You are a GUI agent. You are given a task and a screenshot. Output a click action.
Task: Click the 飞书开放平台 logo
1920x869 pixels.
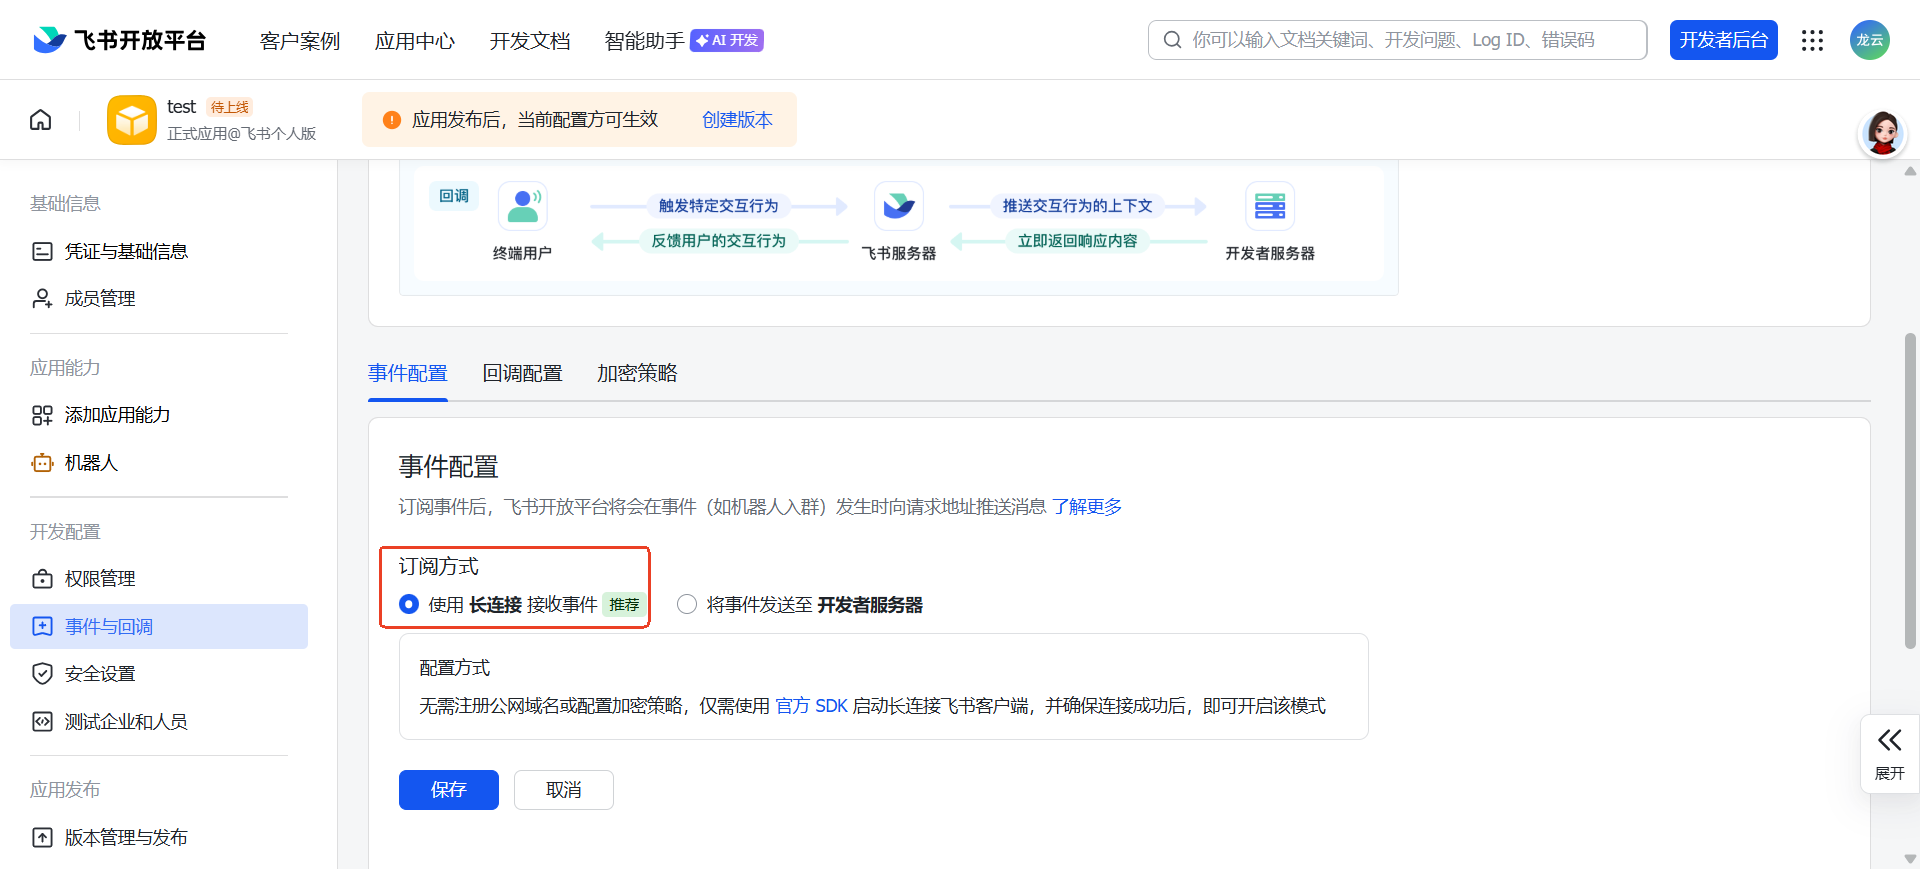coord(120,40)
